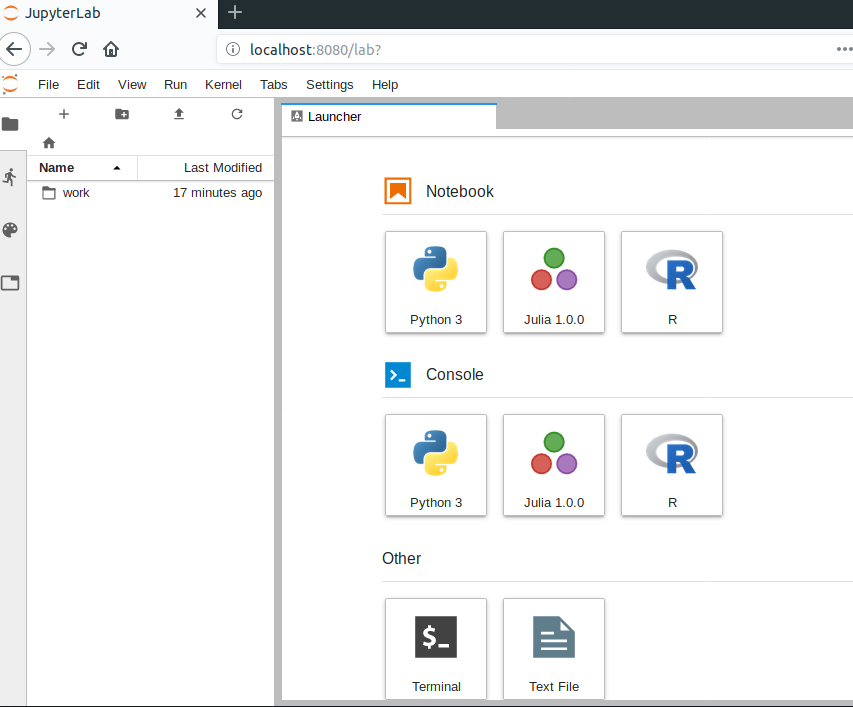Open the Tabs menu

click(274, 84)
